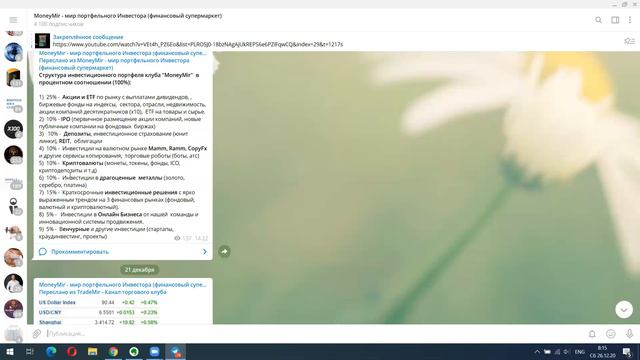Screen dimensions: 640x360
Task: Open the Telegram hamburger main menu
Action: pos(13,20)
